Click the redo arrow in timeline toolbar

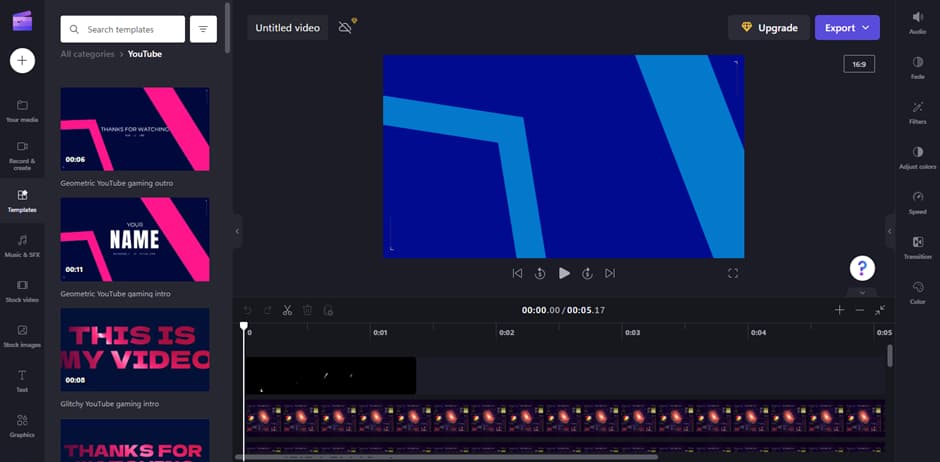(x=267, y=310)
